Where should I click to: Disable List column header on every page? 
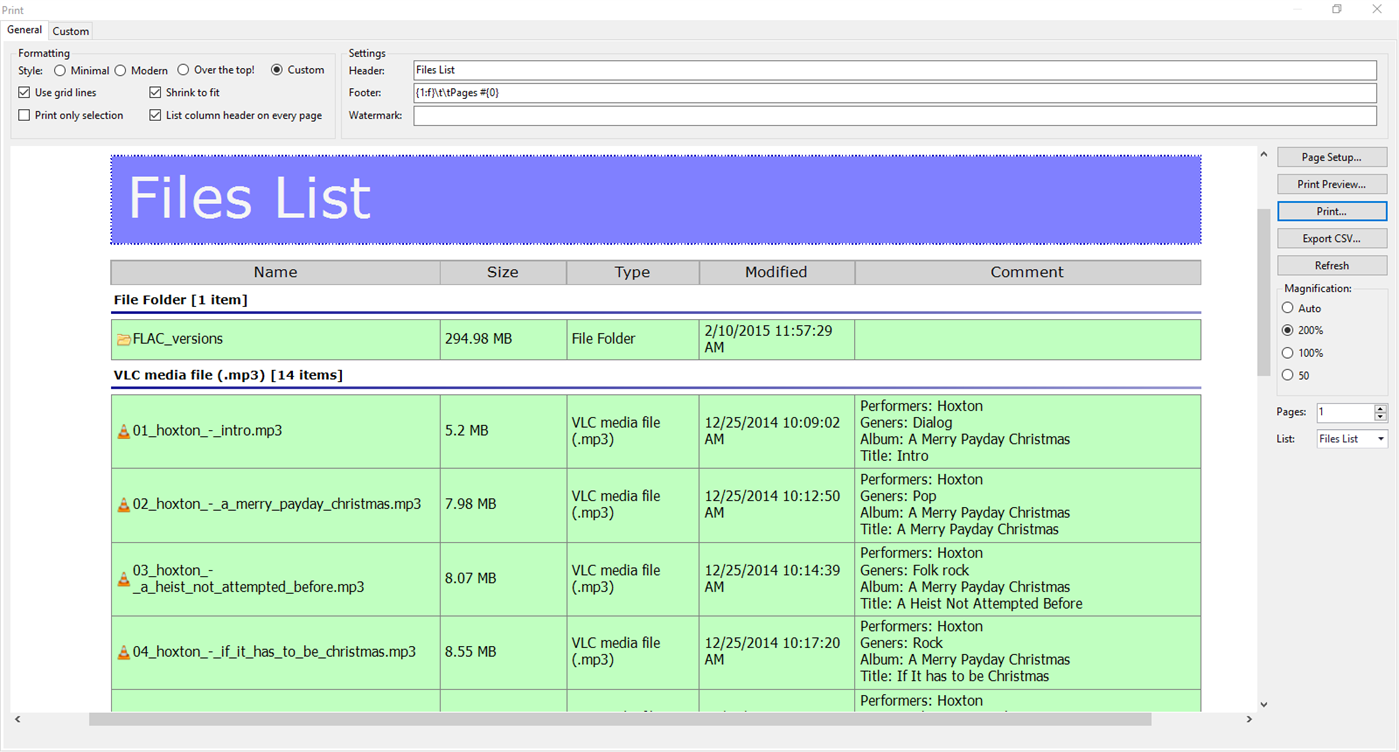point(156,115)
